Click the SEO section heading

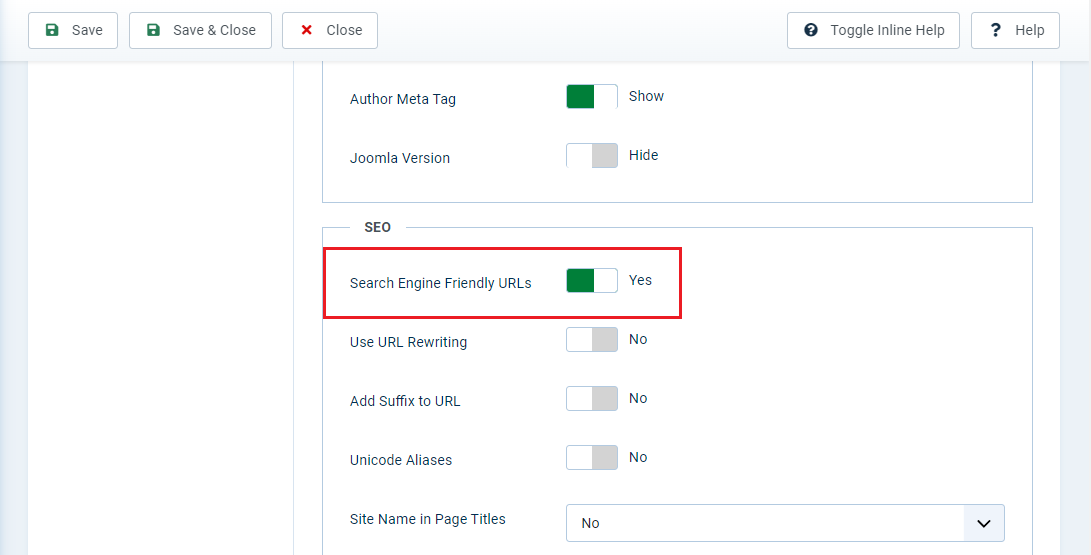click(x=378, y=227)
